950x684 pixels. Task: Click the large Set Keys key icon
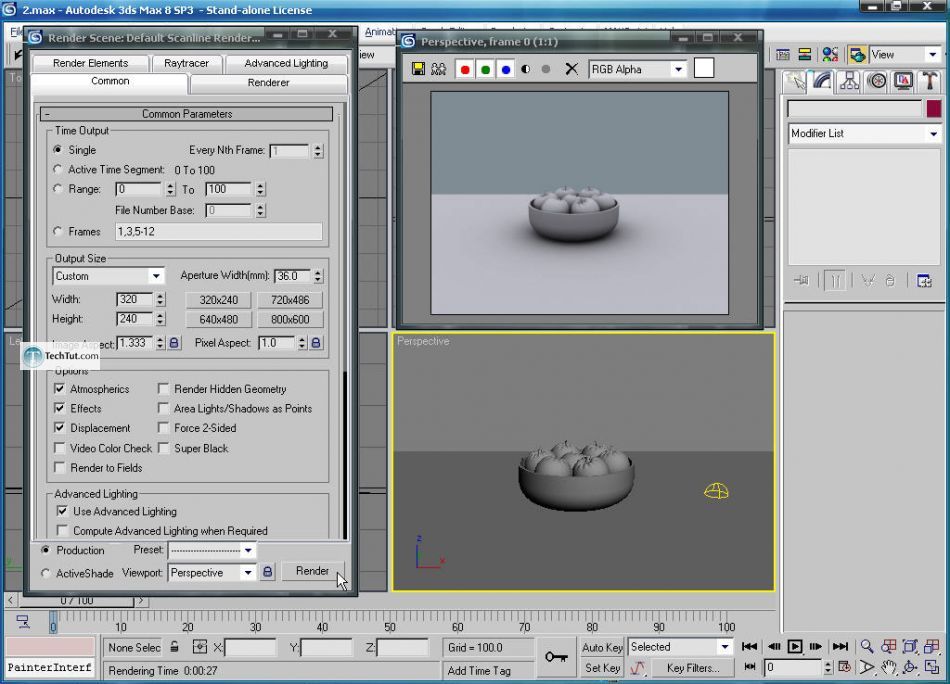click(x=556, y=657)
